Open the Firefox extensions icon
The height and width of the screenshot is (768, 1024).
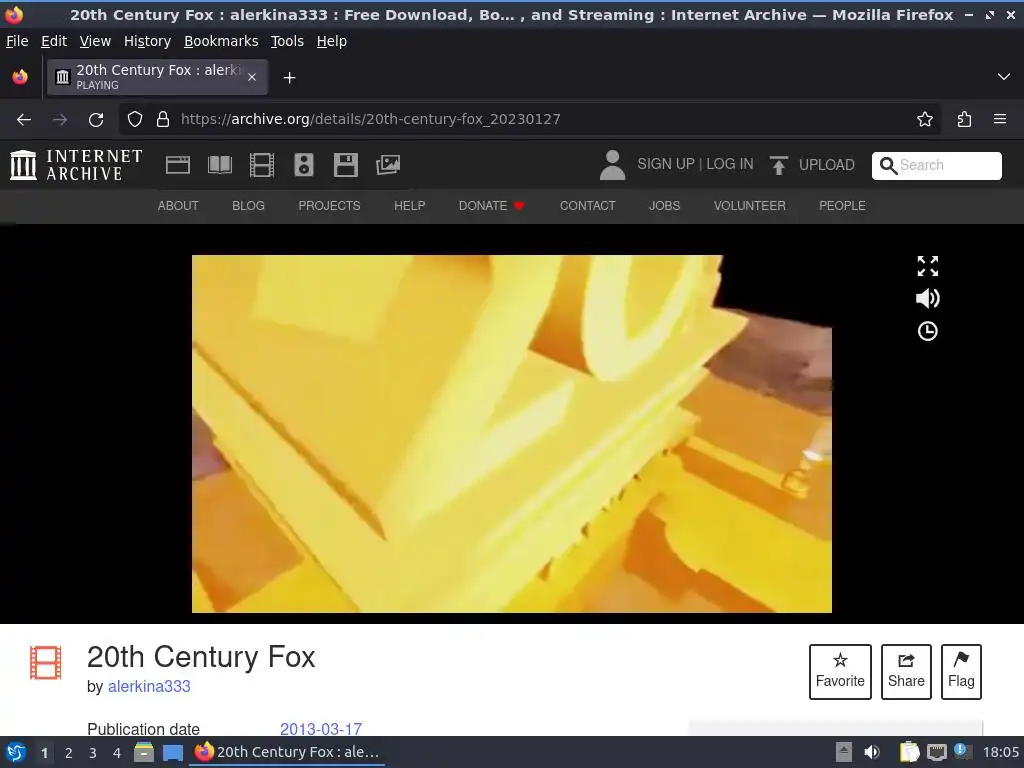click(964, 119)
